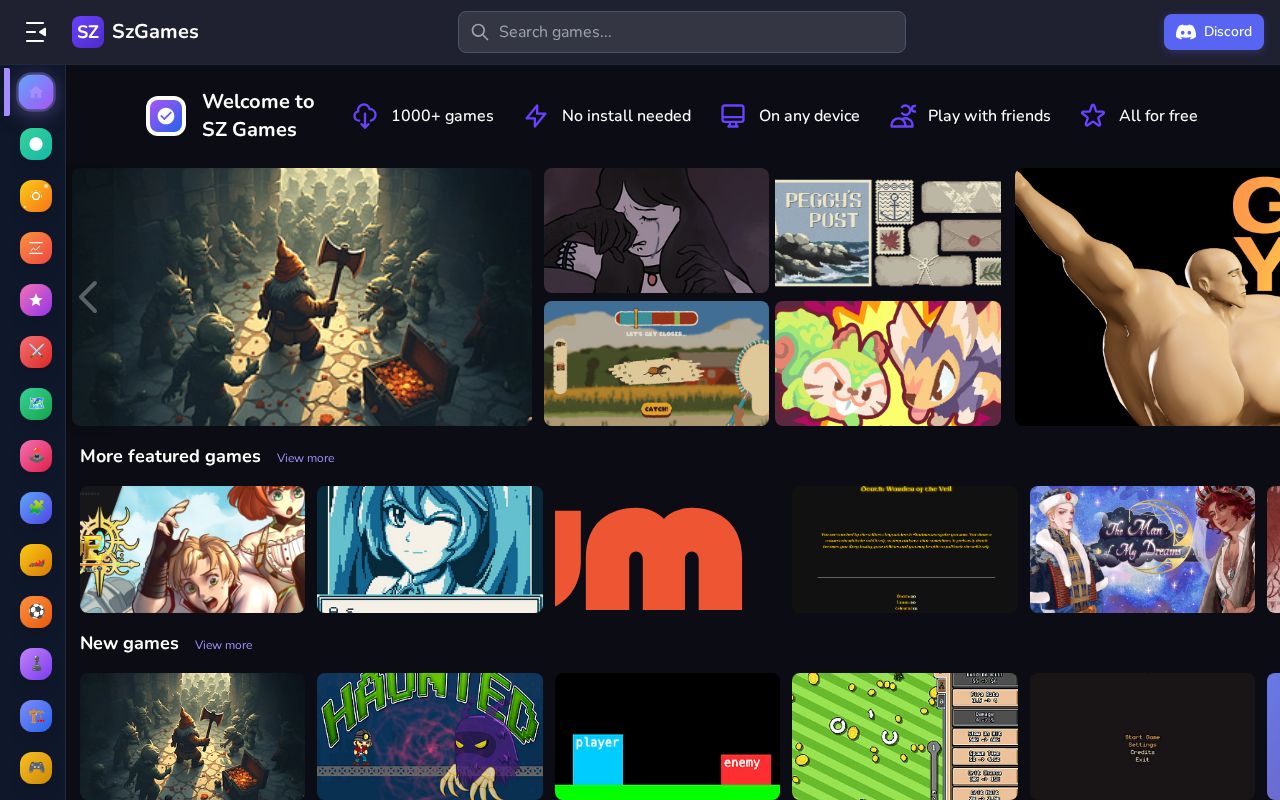The height and width of the screenshot is (800, 1280).
Task: Toggle the sidebar collapse menu icon
Action: (x=36, y=32)
